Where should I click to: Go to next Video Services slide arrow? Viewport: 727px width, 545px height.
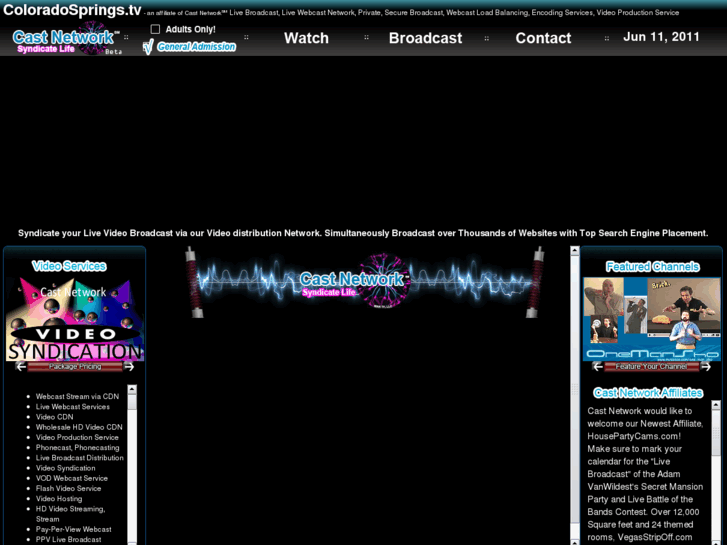click(x=129, y=366)
